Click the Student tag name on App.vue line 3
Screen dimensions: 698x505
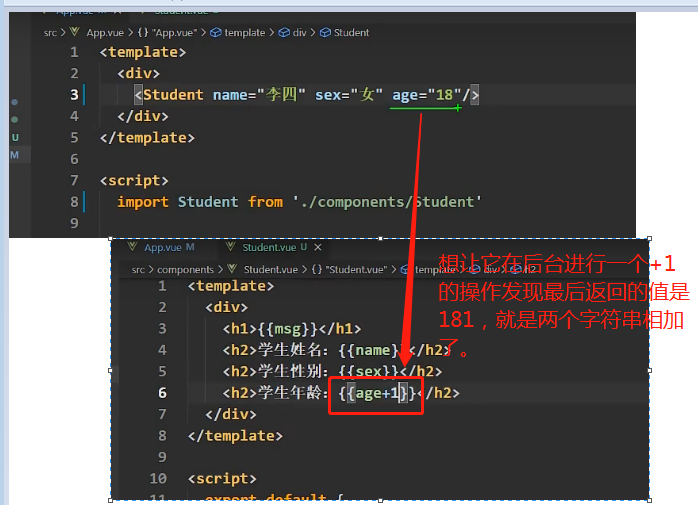[173, 95]
